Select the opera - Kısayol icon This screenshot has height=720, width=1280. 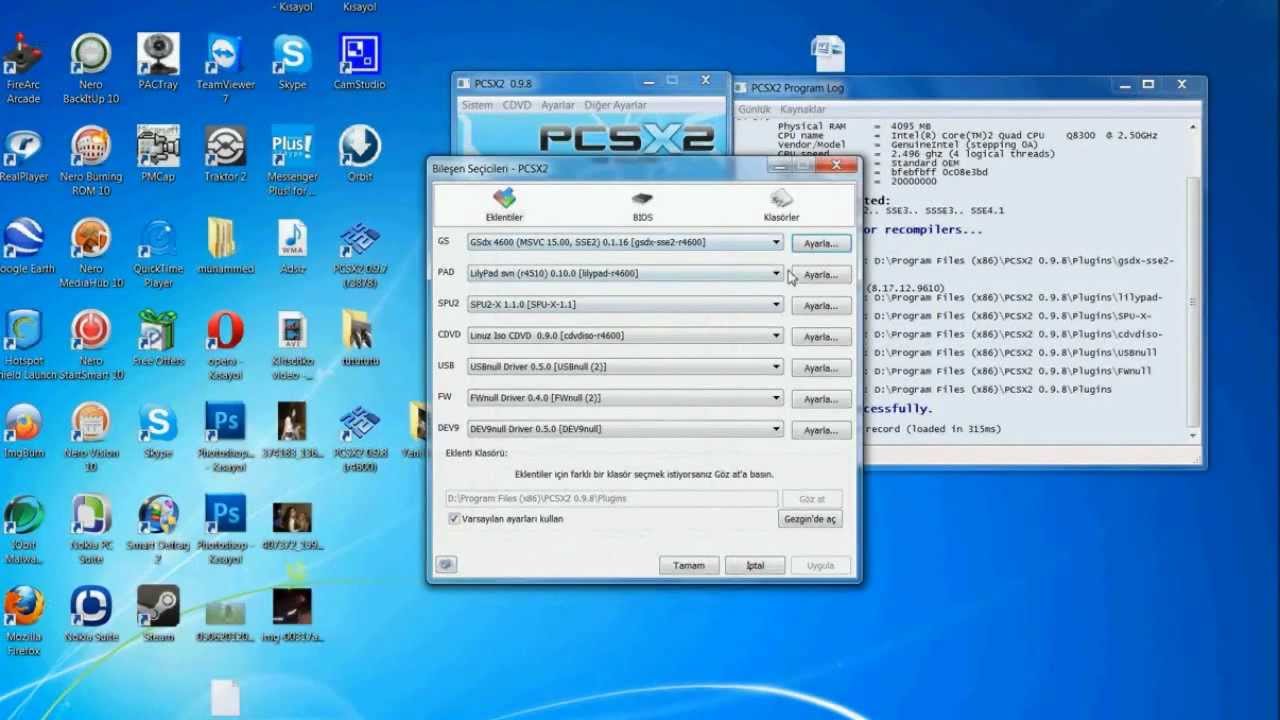[x=225, y=346]
